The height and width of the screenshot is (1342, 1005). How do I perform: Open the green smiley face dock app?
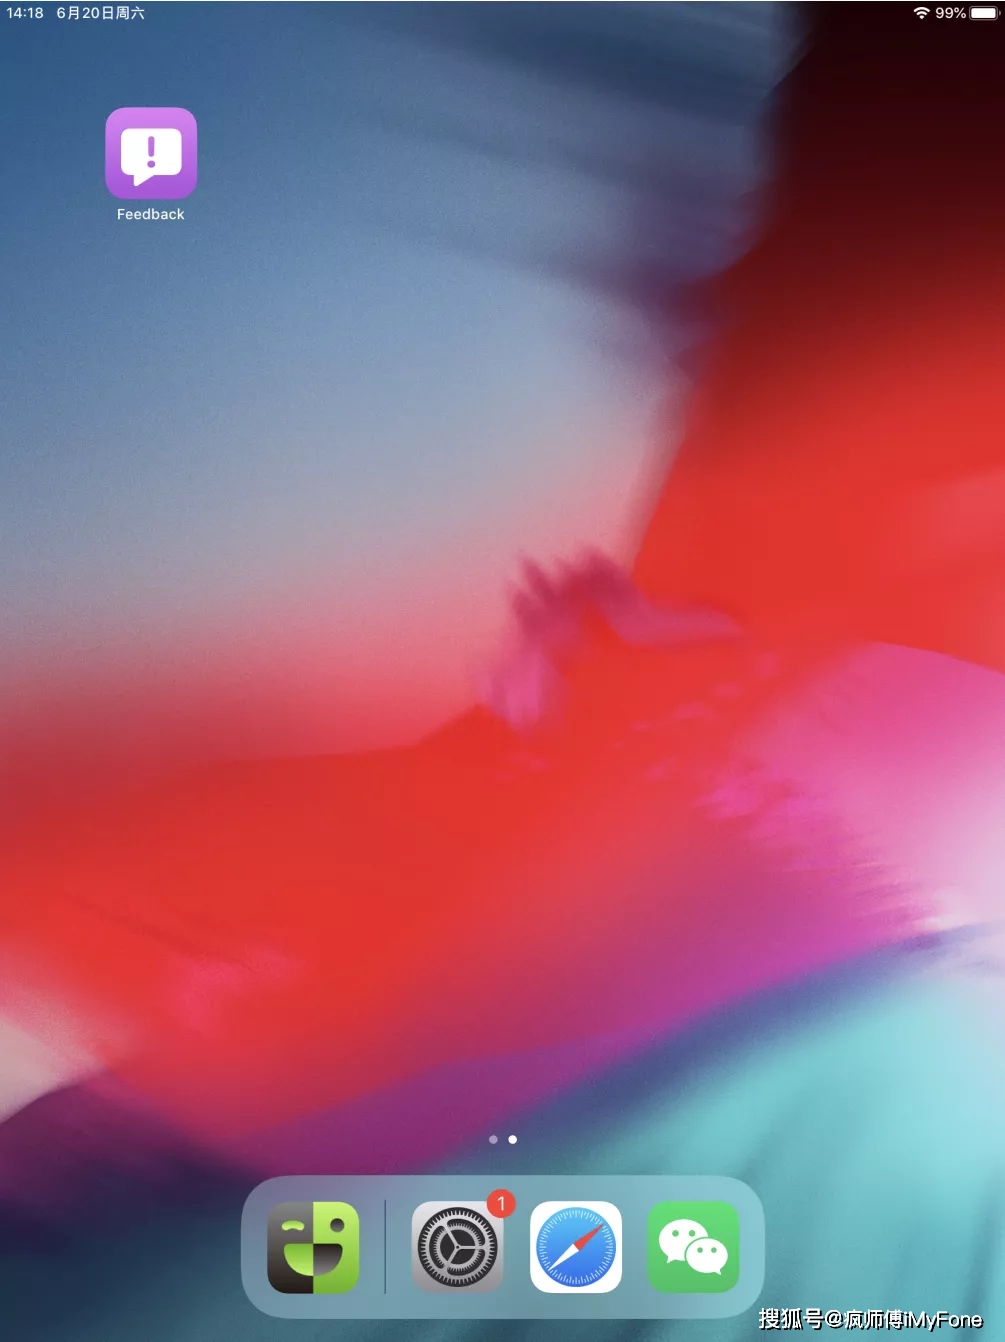(x=313, y=1247)
